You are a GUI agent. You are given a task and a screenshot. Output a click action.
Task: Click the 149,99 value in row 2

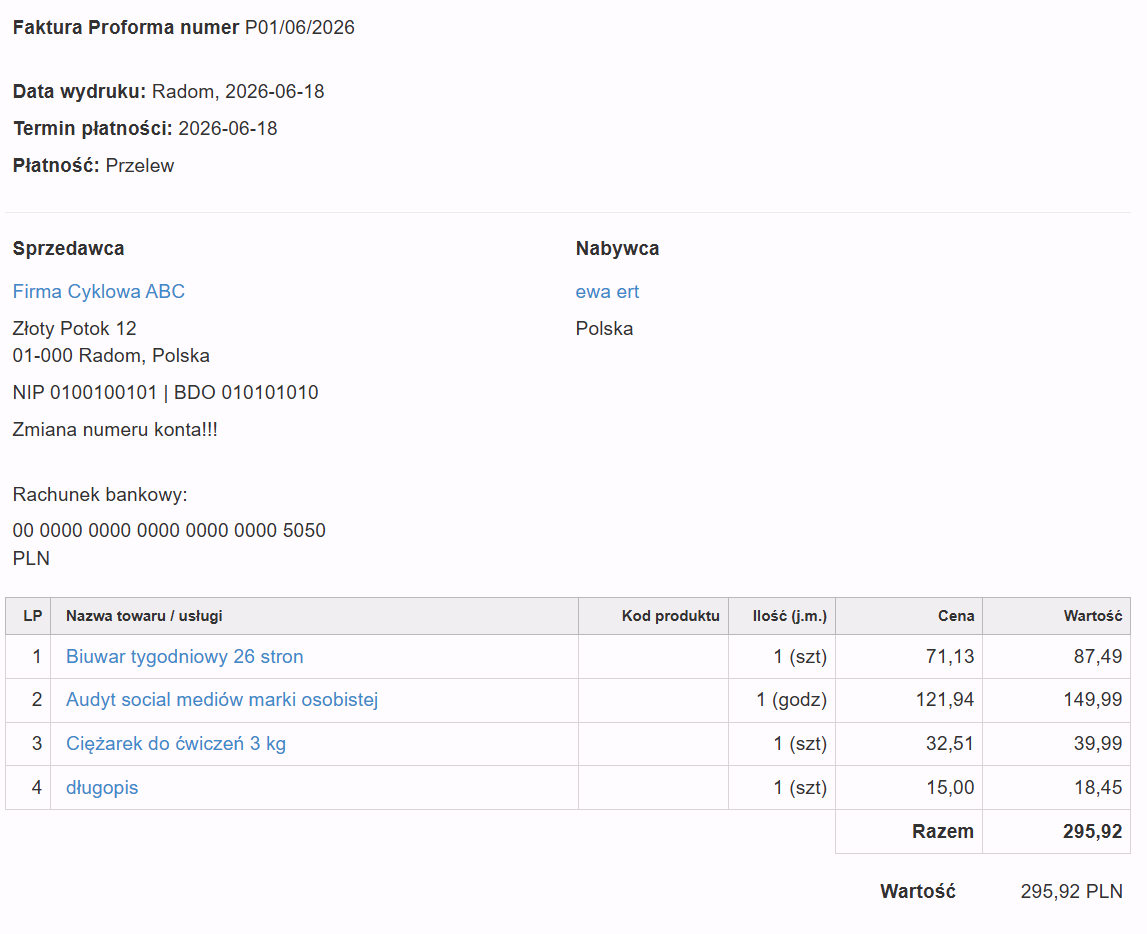click(1092, 700)
